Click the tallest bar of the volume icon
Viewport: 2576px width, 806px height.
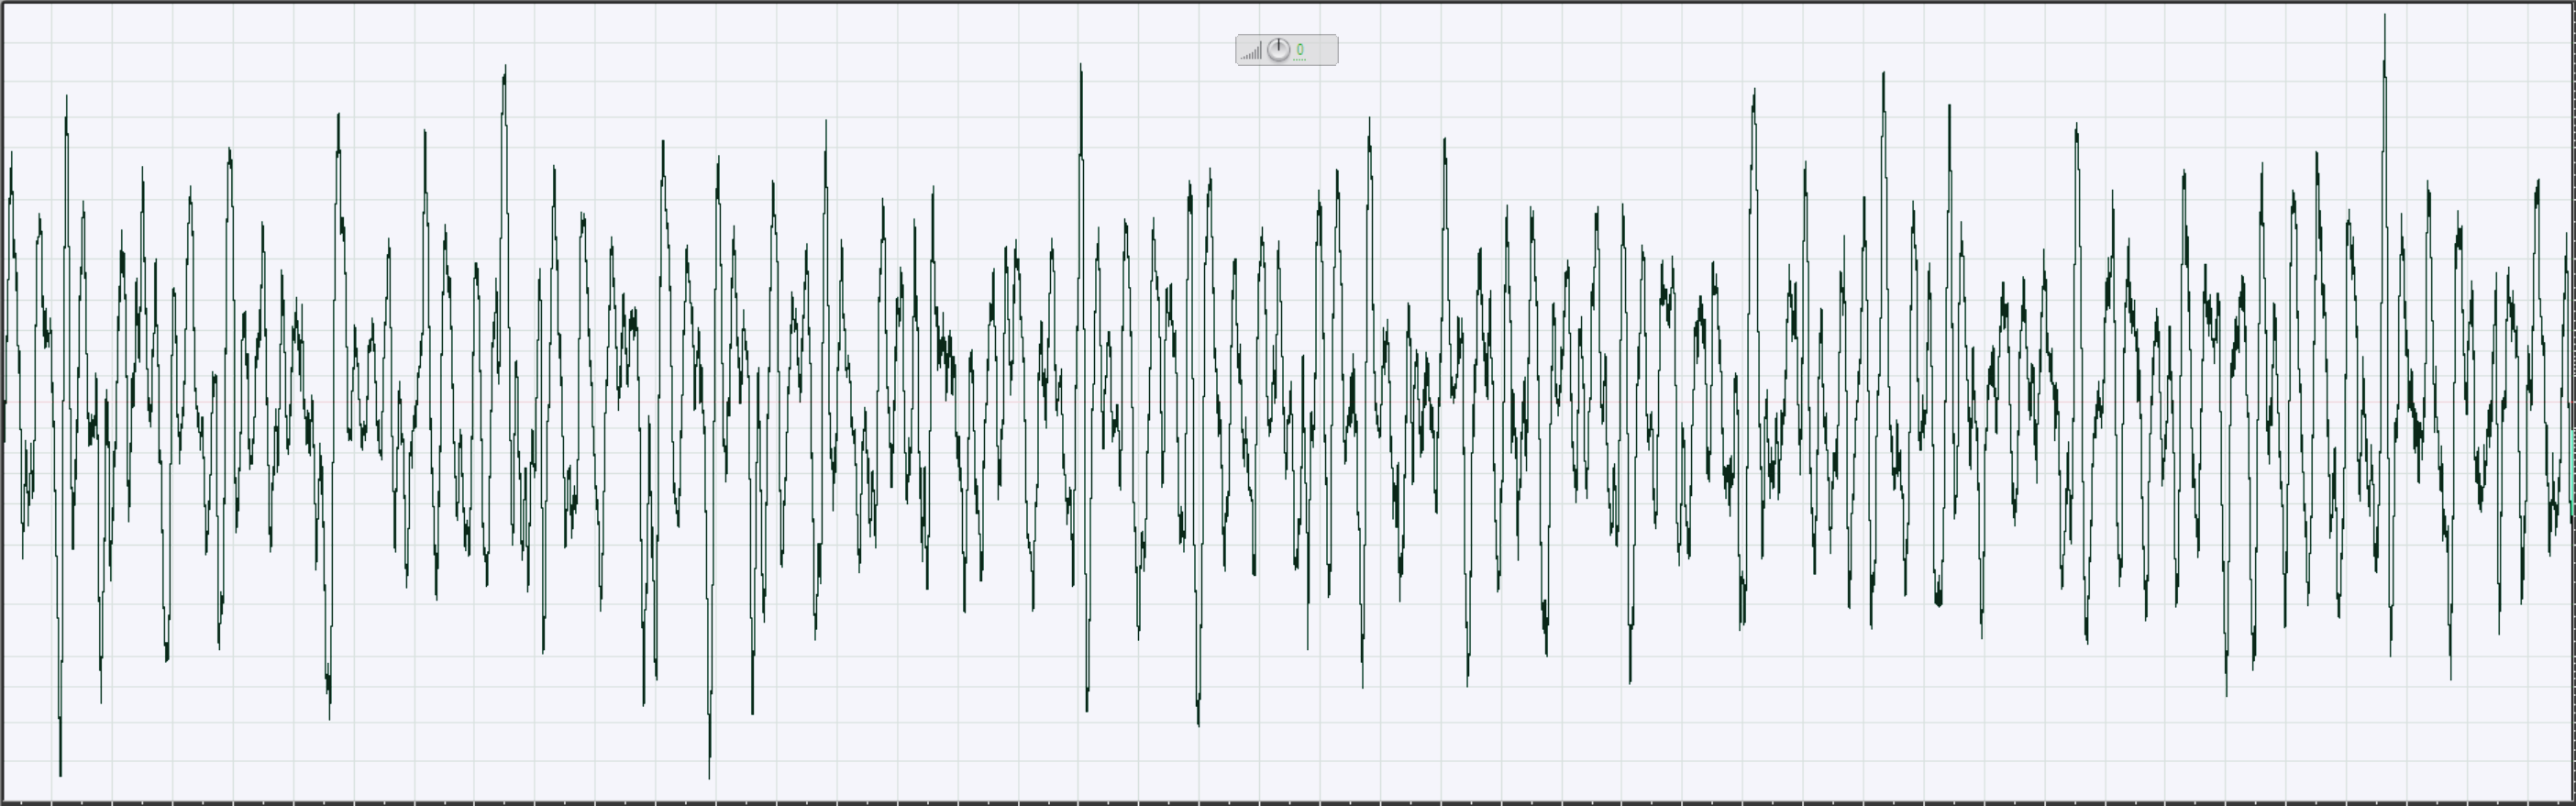1260,51
